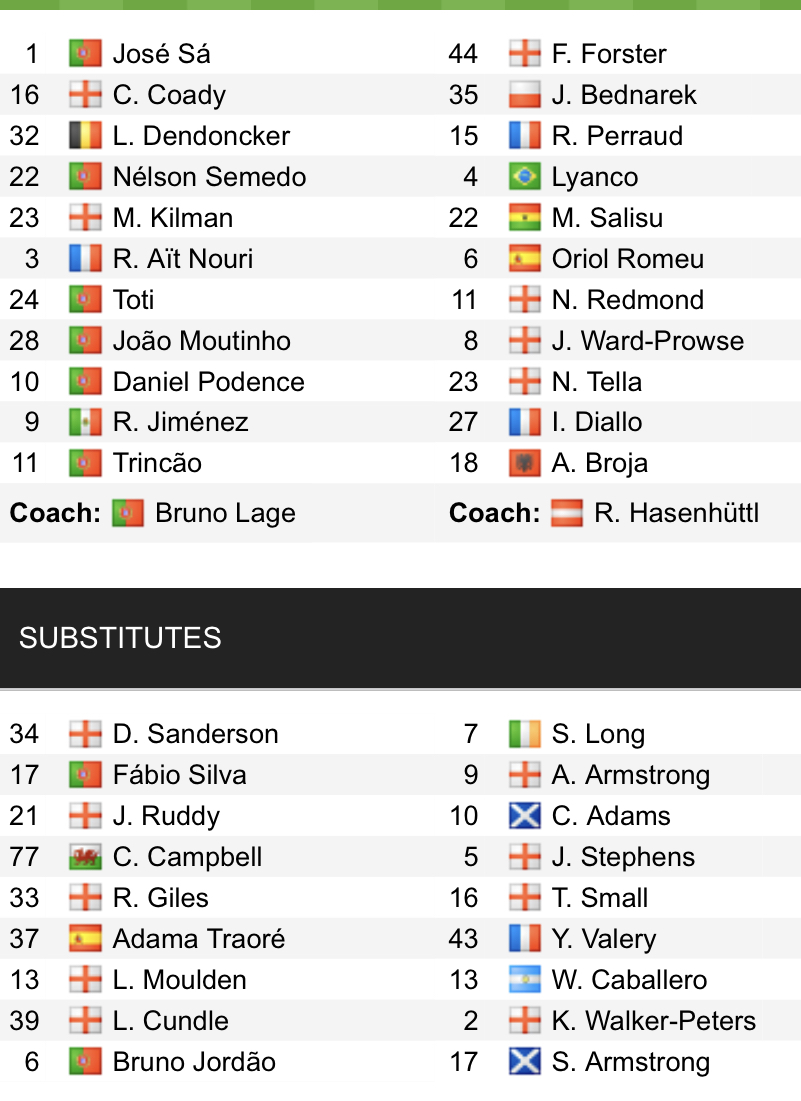Viewport: 801px width, 1101px height.
Task: Click the Argentina flag beside W. Caballero
Action: pos(524,980)
